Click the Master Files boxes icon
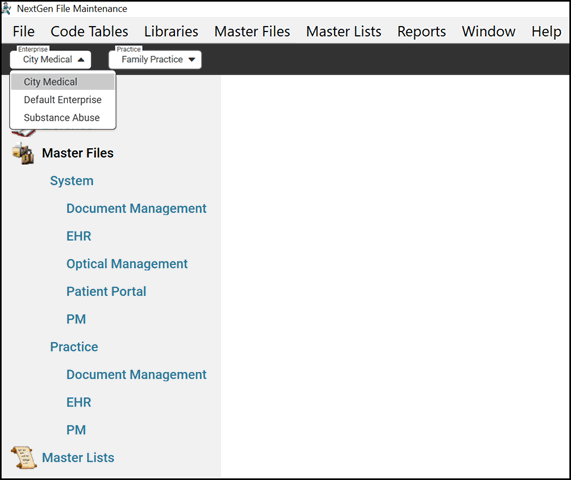This screenshot has width=571, height=480. [23, 154]
